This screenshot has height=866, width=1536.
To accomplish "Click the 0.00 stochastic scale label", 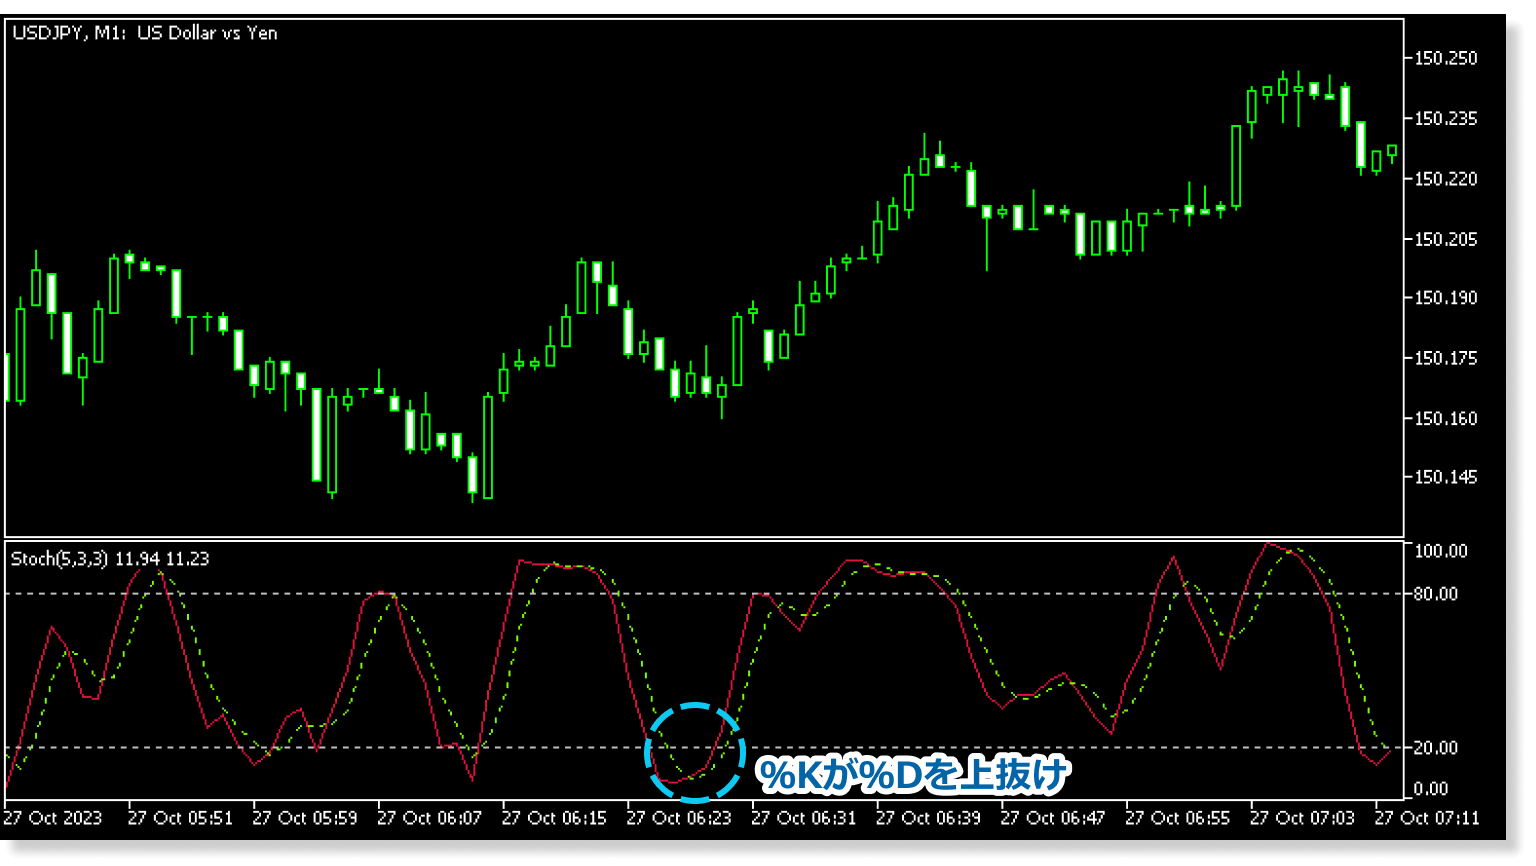I will (x=1431, y=789).
